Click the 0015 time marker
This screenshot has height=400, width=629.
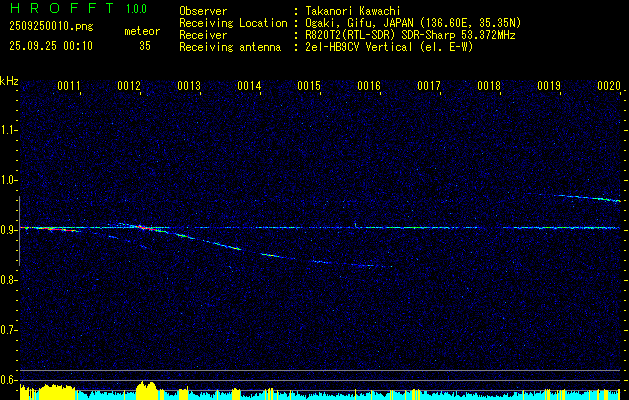(309, 87)
